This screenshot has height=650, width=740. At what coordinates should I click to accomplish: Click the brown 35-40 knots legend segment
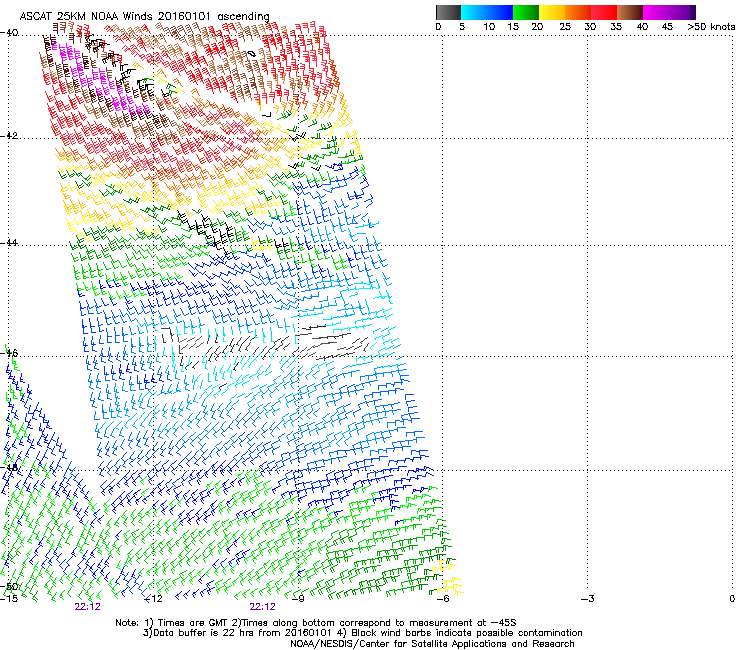(630, 12)
